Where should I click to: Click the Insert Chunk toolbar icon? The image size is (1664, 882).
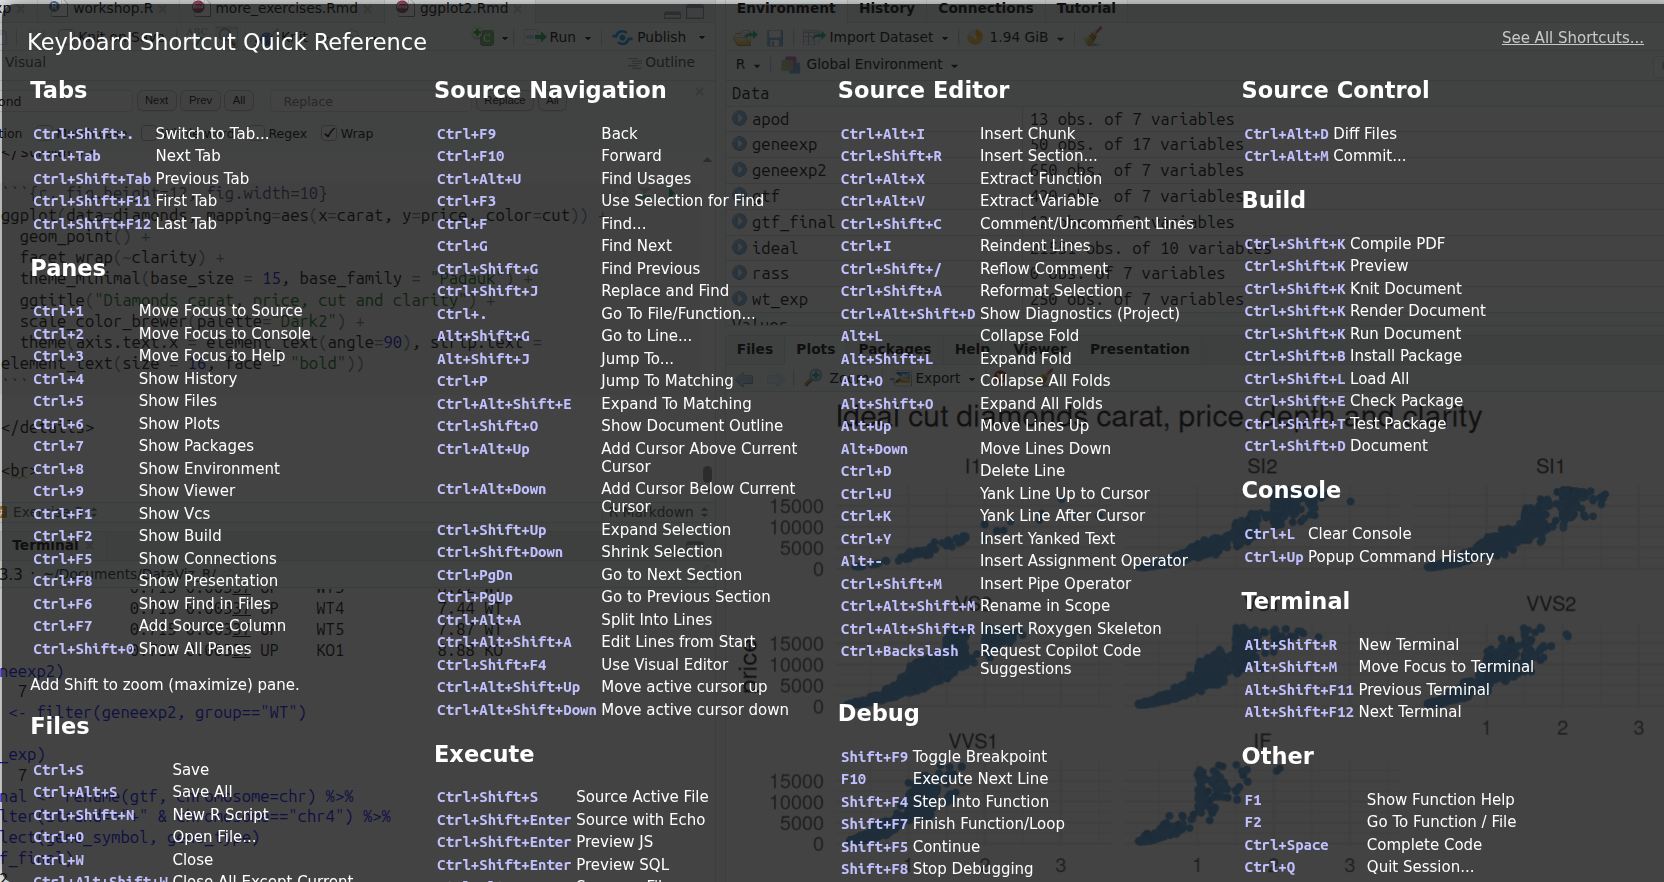[x=485, y=37]
